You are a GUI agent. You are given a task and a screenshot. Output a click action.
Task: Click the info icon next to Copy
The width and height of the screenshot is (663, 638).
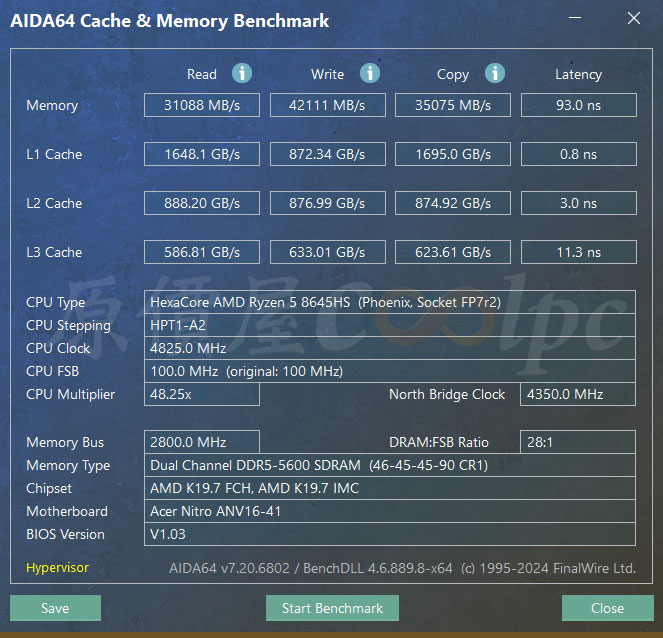495,74
